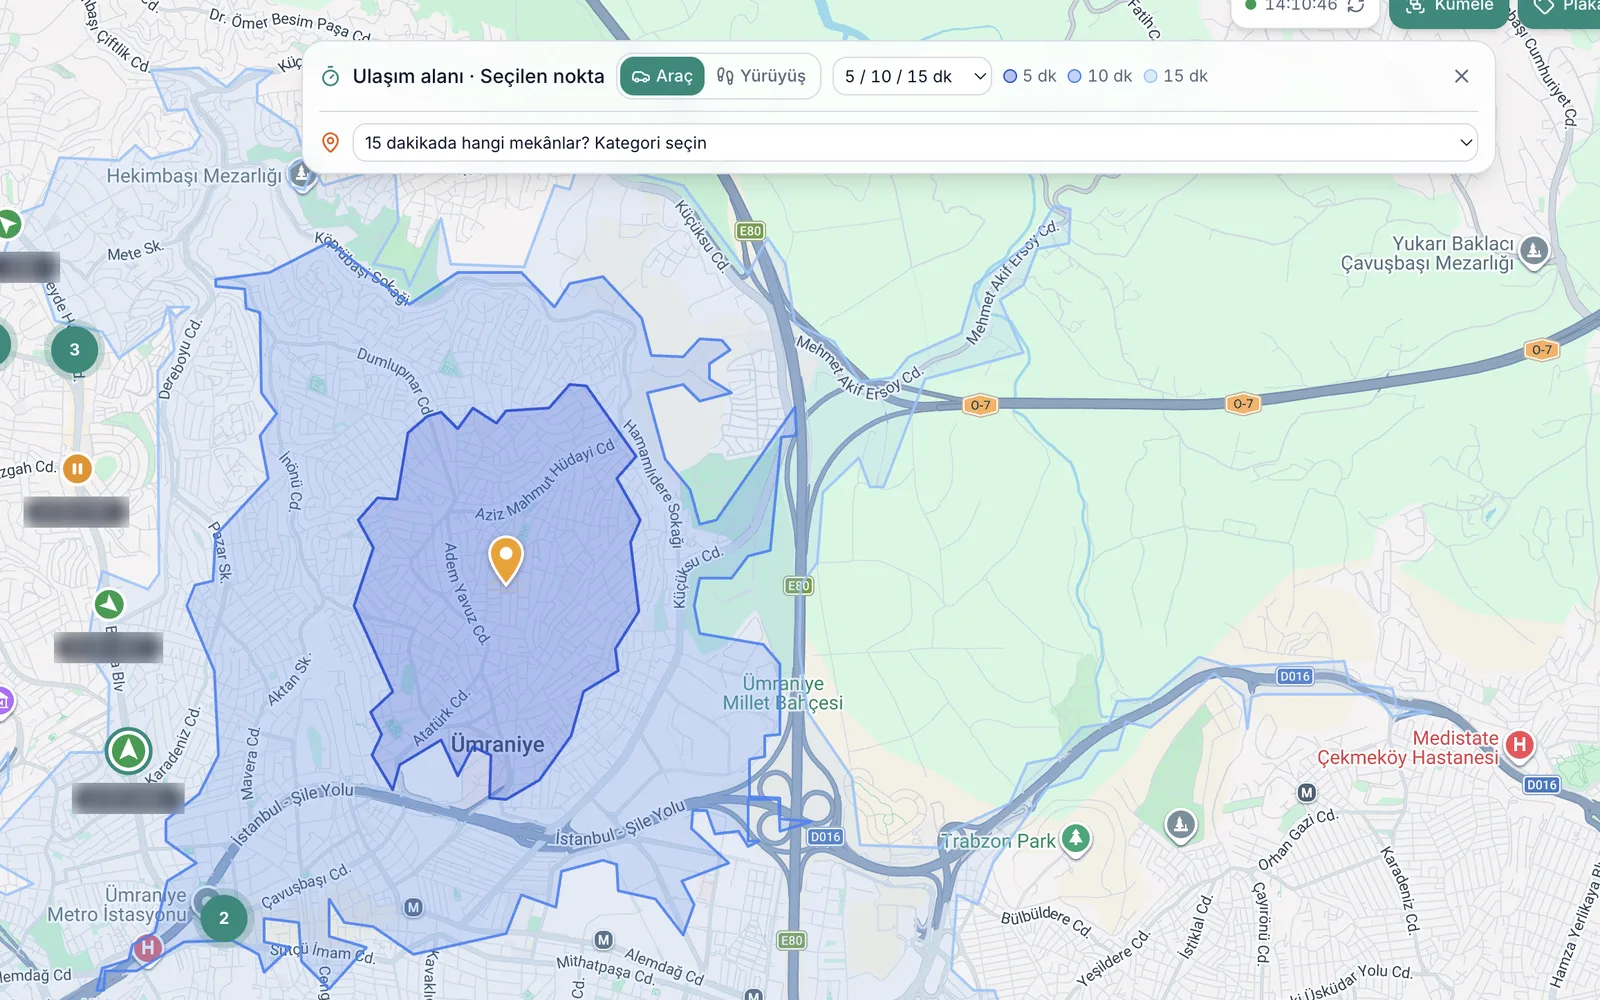Close the Ulaşım alanı panel
Screen dimensions: 1600x1000
click(x=1461, y=76)
